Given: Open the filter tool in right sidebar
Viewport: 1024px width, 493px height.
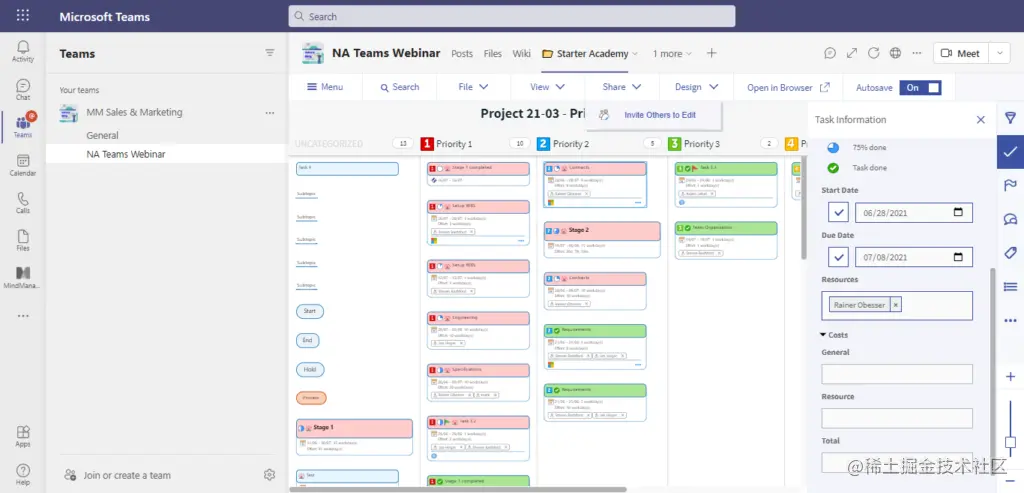Looking at the screenshot, I should (1010, 118).
